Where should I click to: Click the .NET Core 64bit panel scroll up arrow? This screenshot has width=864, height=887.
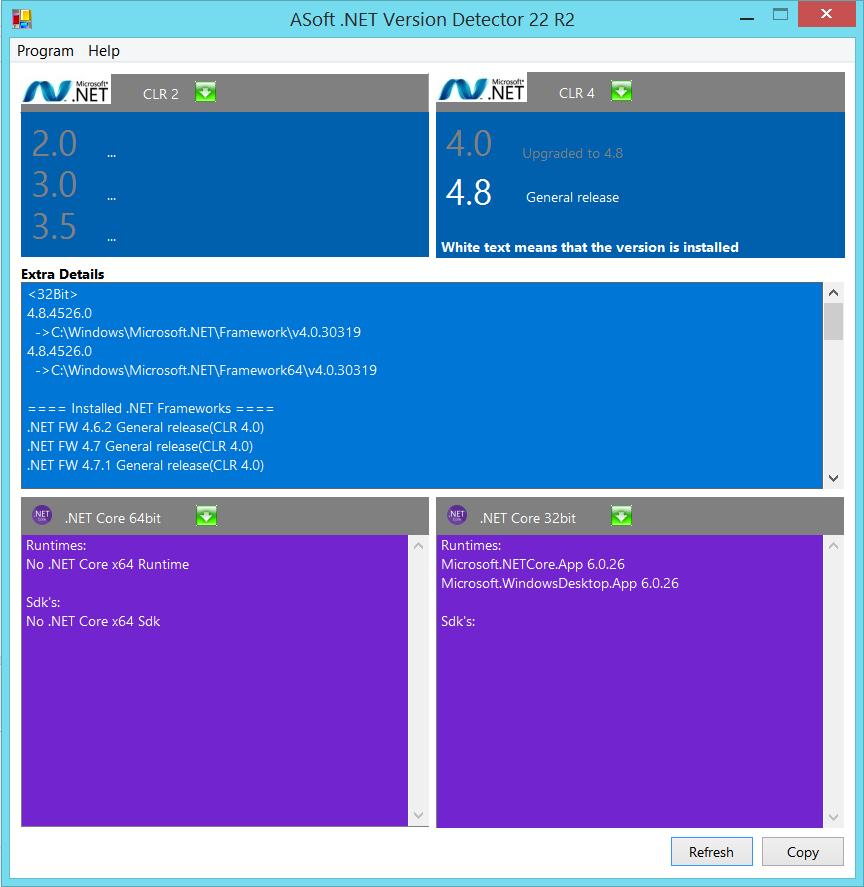click(x=418, y=546)
